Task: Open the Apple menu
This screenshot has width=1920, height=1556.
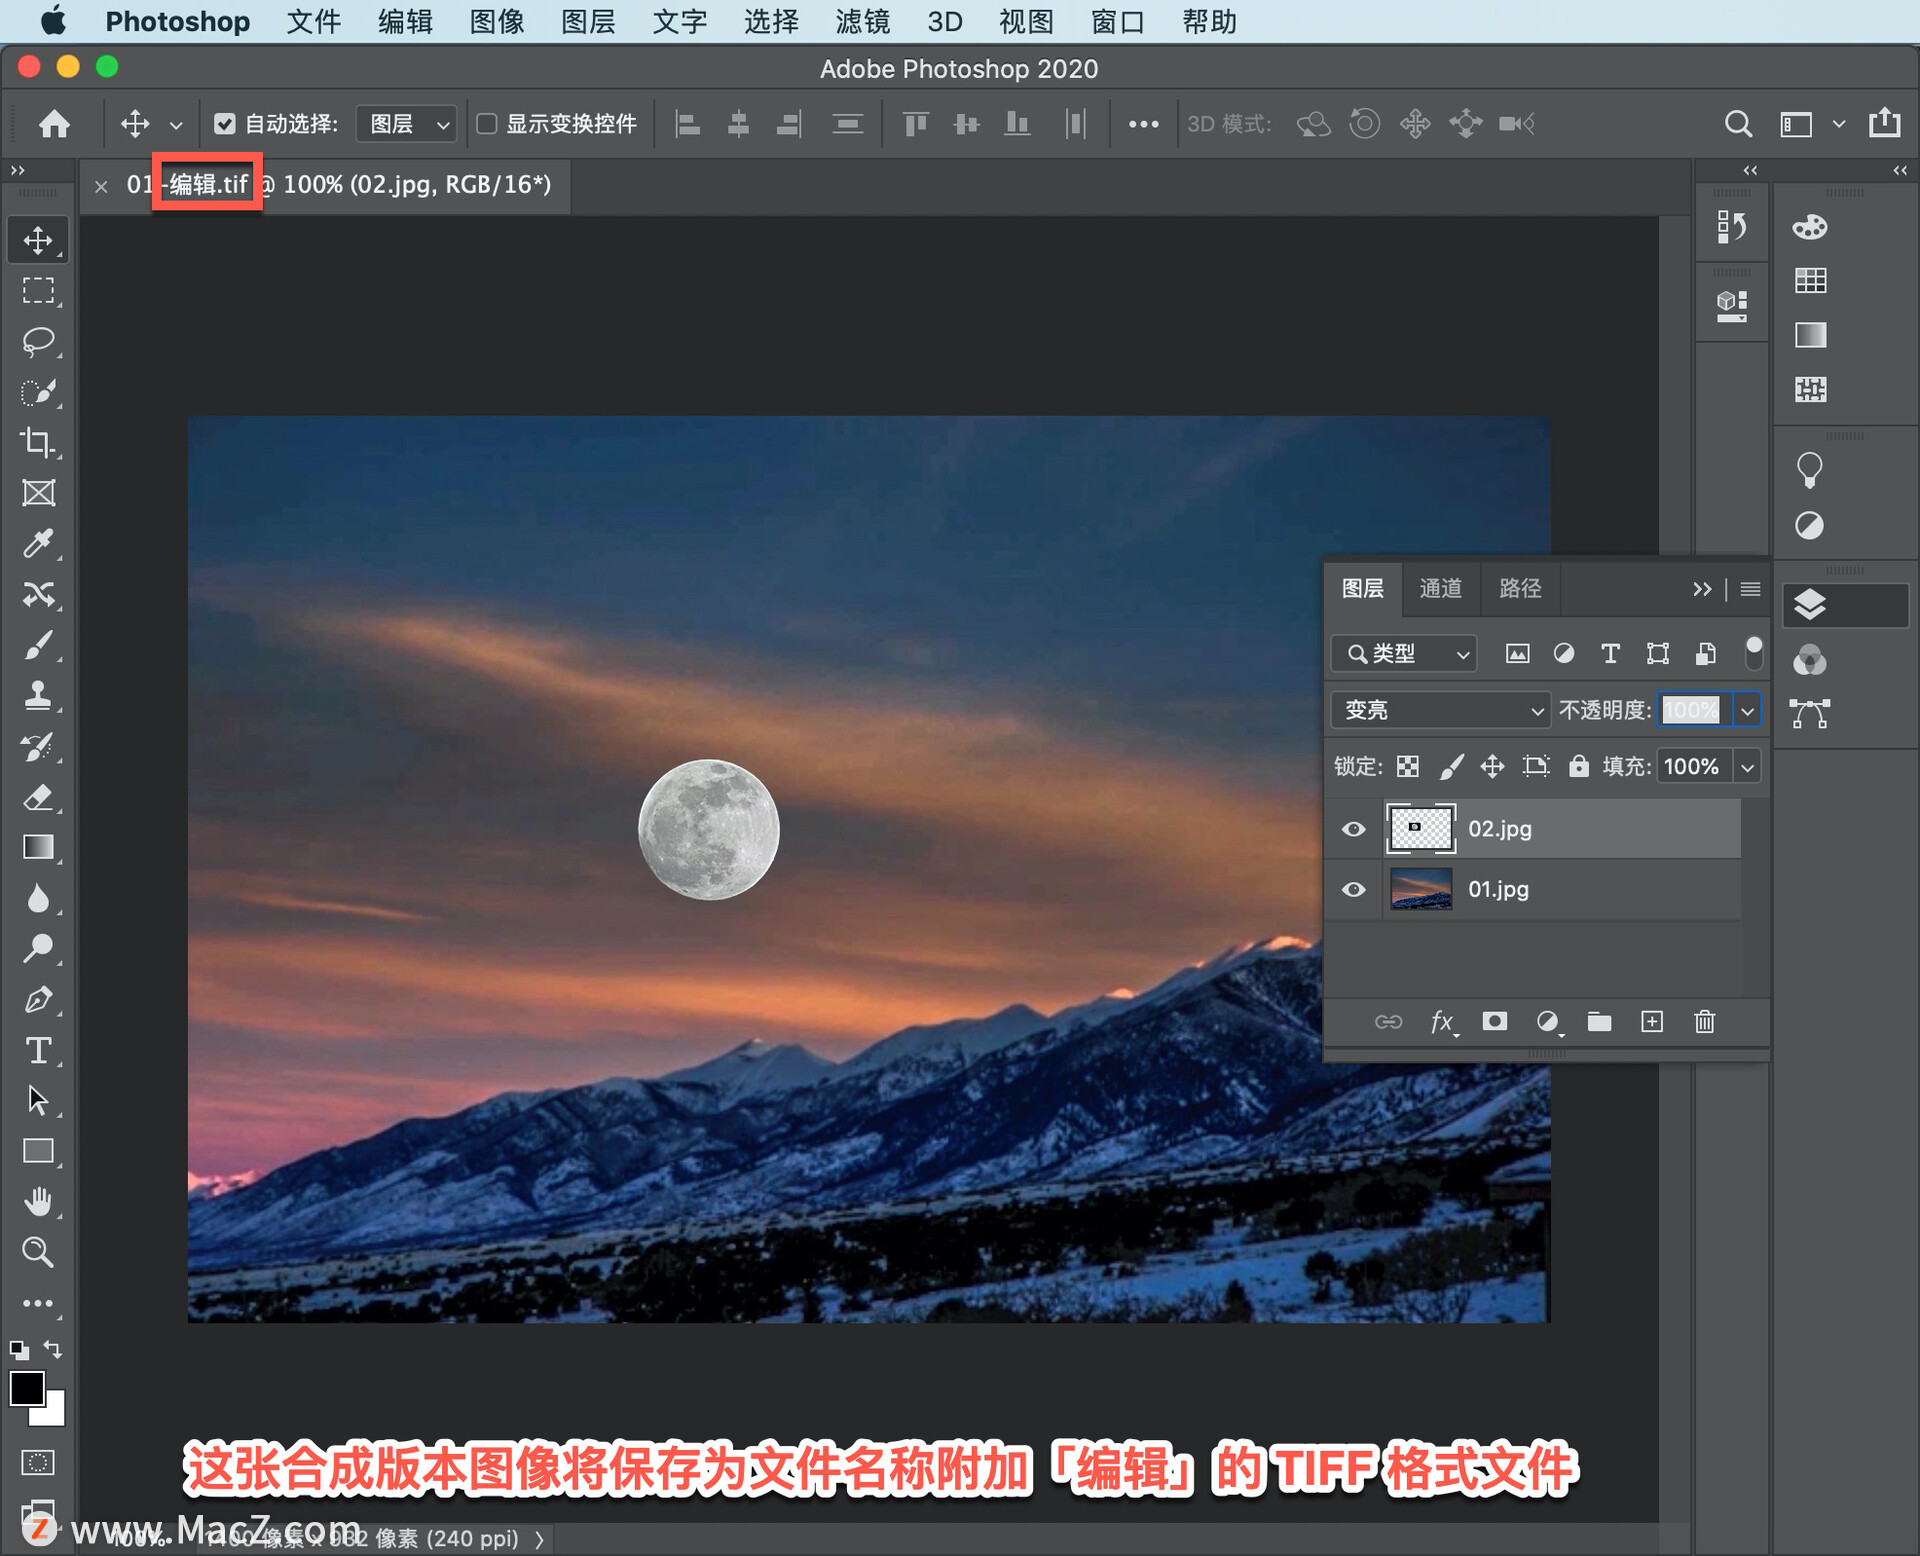Action: click(x=53, y=20)
